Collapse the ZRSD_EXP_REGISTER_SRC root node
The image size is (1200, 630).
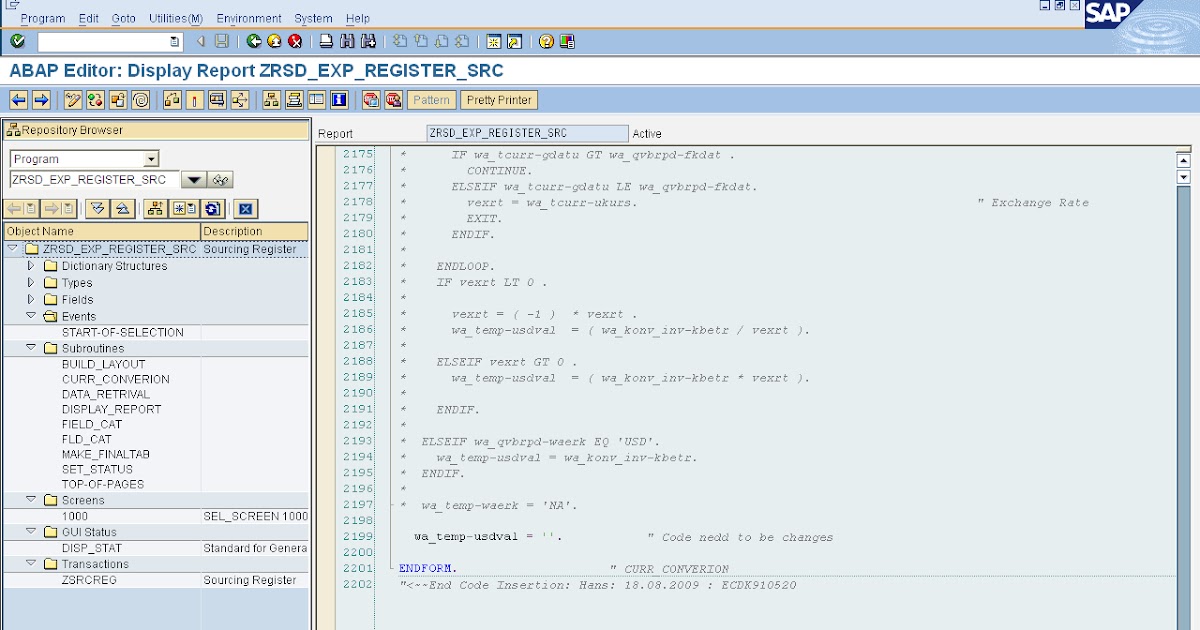point(13,249)
